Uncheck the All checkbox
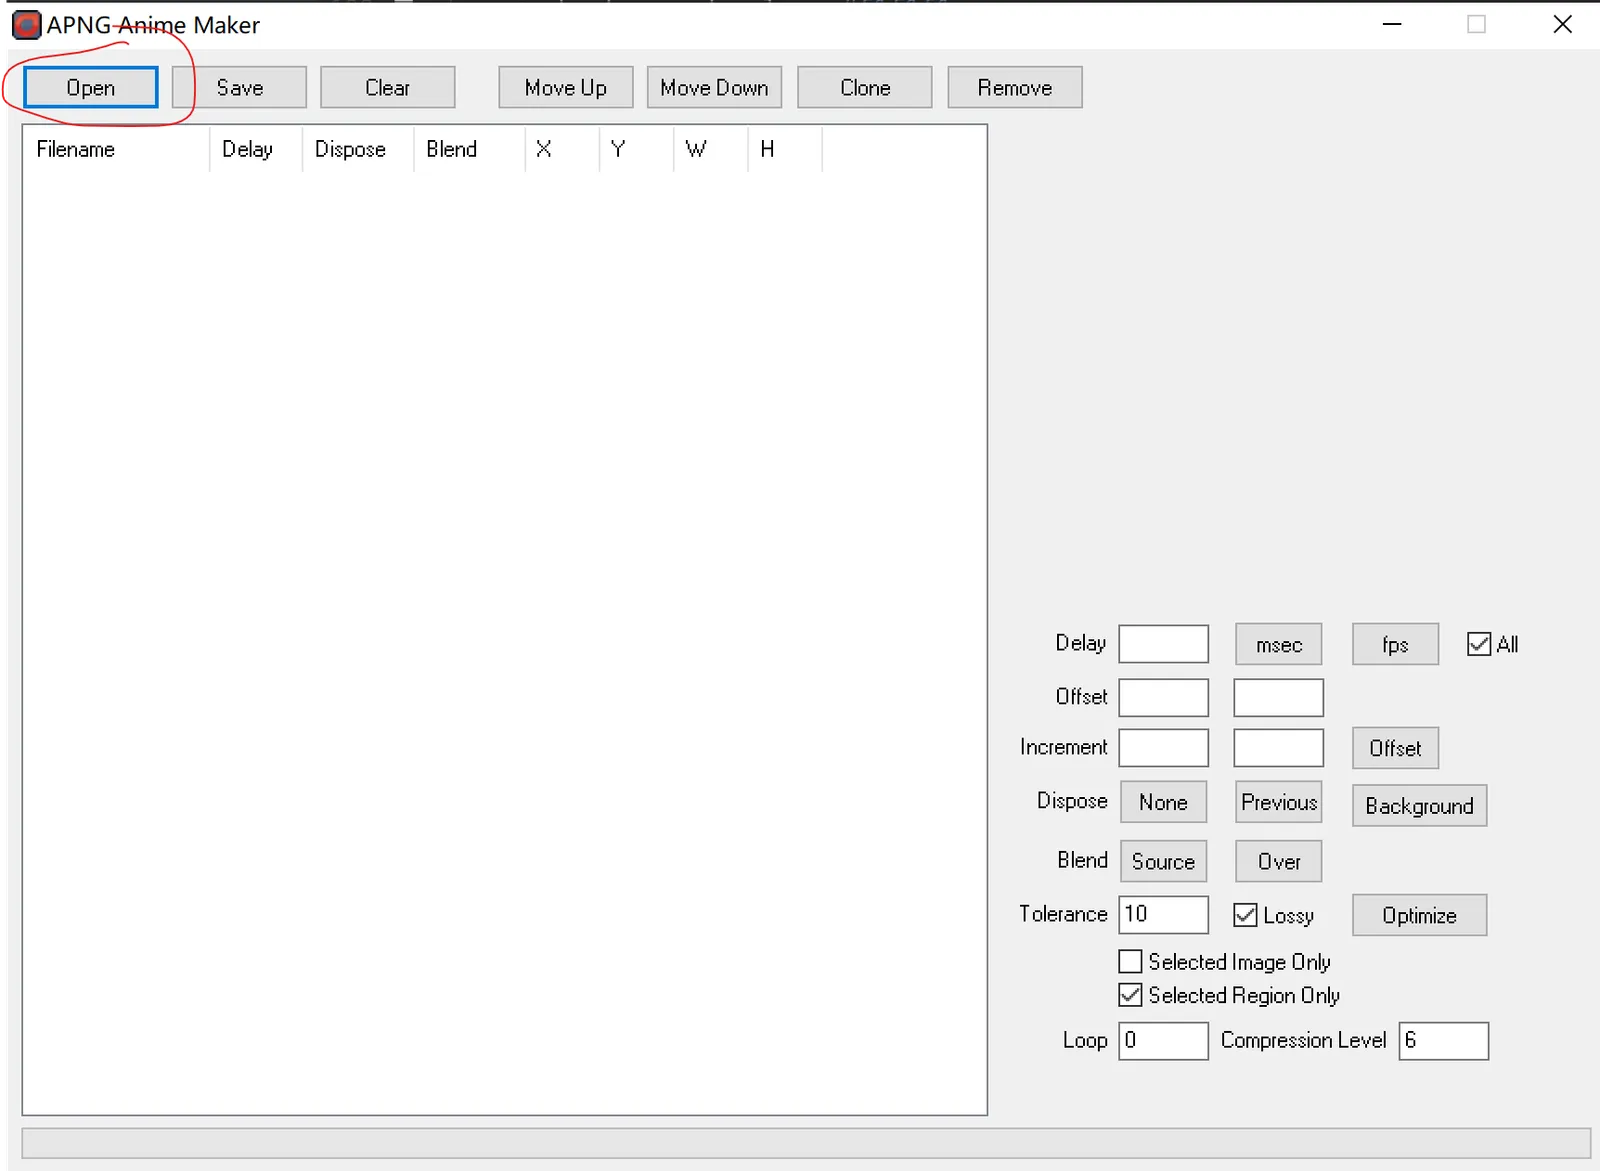Viewport: 1600px width, 1171px height. pyautogui.click(x=1479, y=644)
